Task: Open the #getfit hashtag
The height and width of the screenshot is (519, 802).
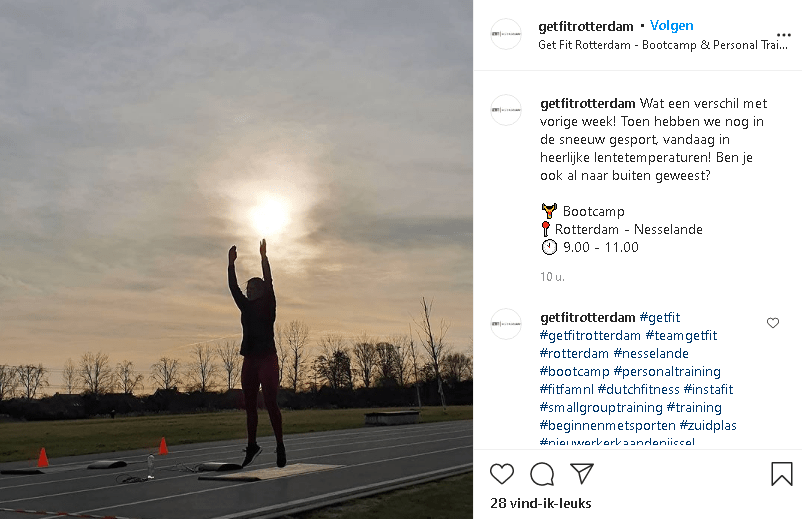Action: pos(660,318)
